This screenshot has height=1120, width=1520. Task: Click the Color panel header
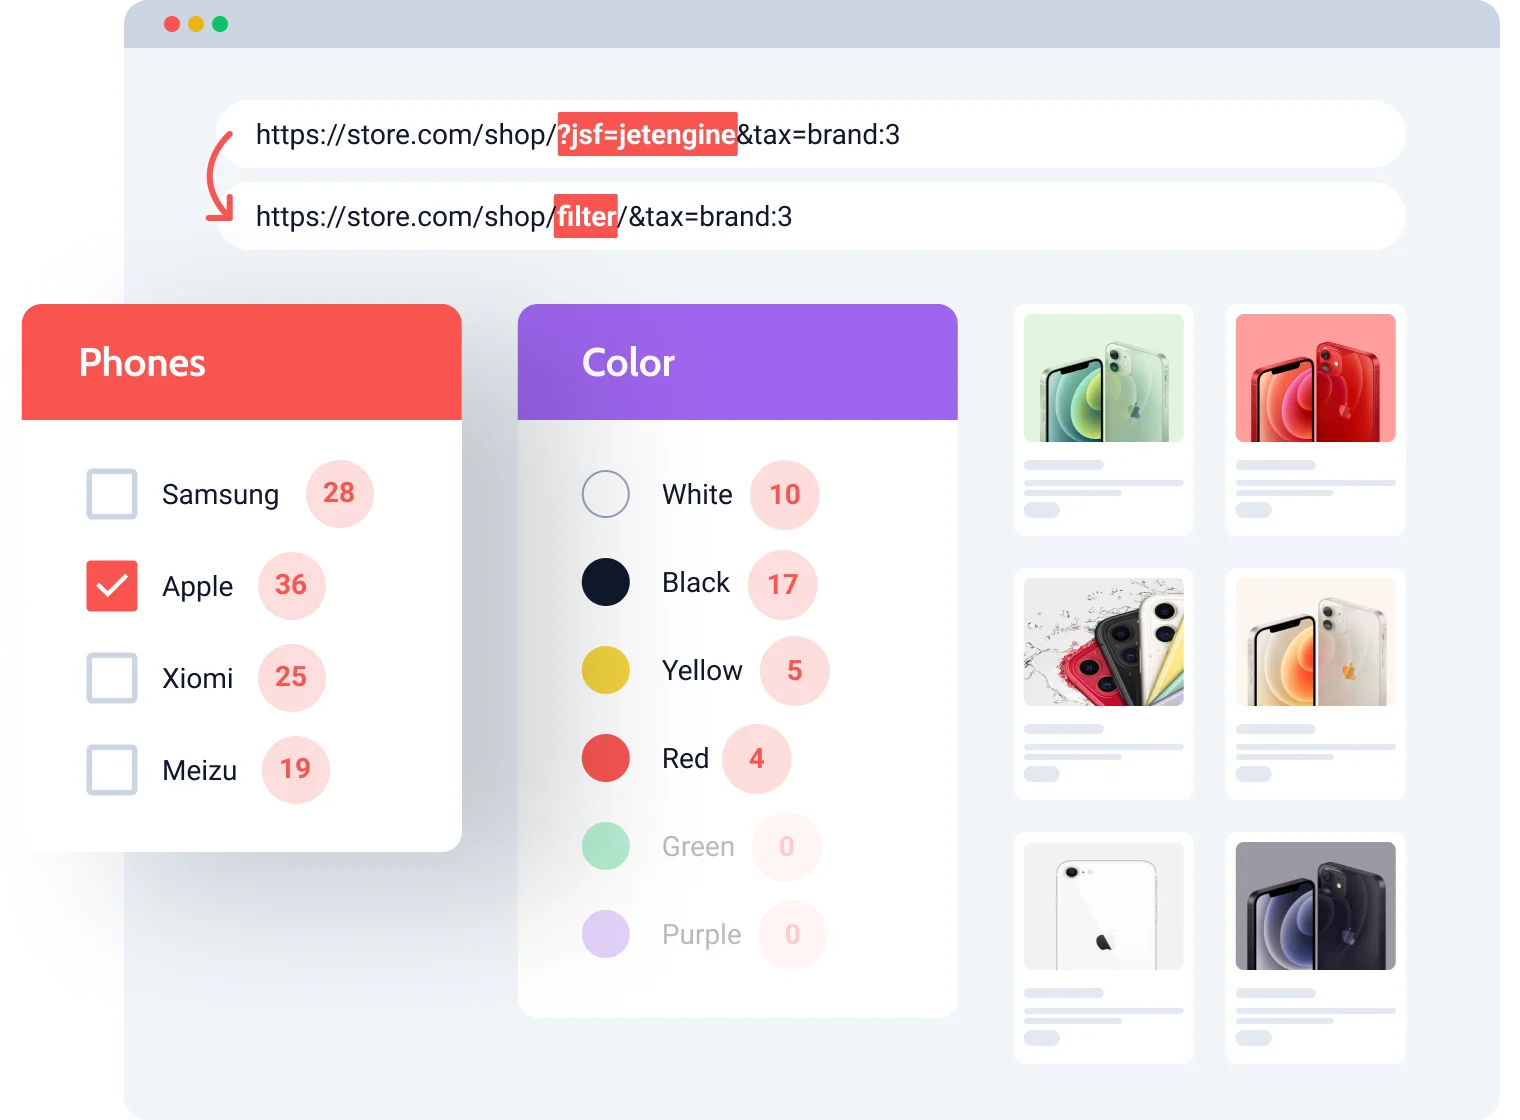pos(736,362)
